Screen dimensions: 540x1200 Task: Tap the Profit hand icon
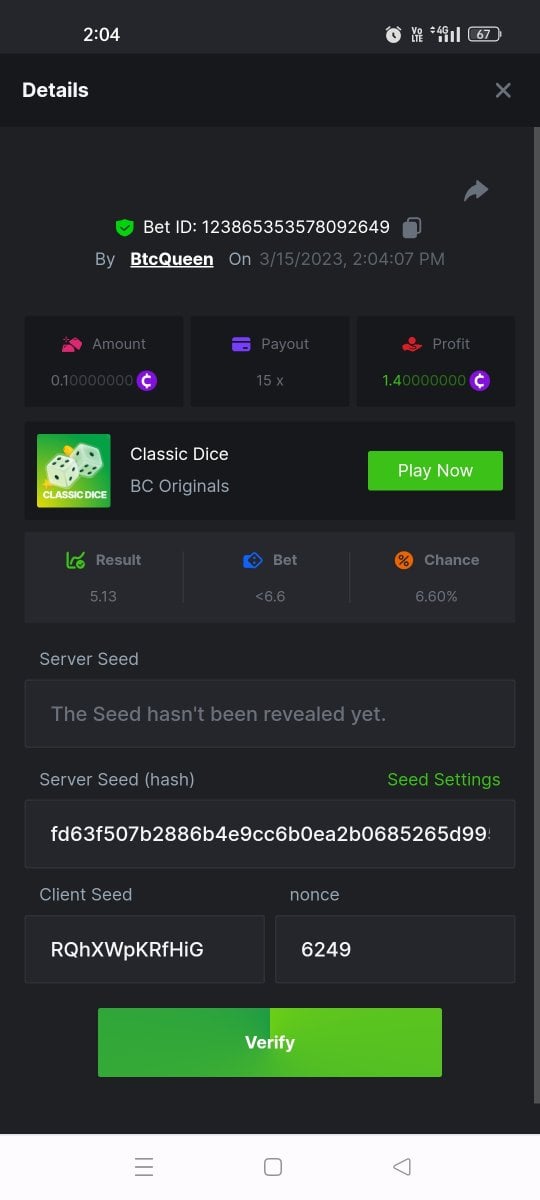pyautogui.click(x=412, y=344)
